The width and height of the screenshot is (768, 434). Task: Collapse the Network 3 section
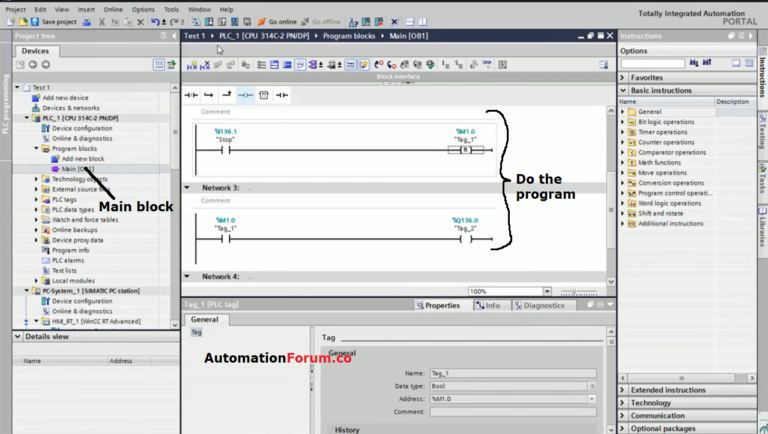(187, 187)
